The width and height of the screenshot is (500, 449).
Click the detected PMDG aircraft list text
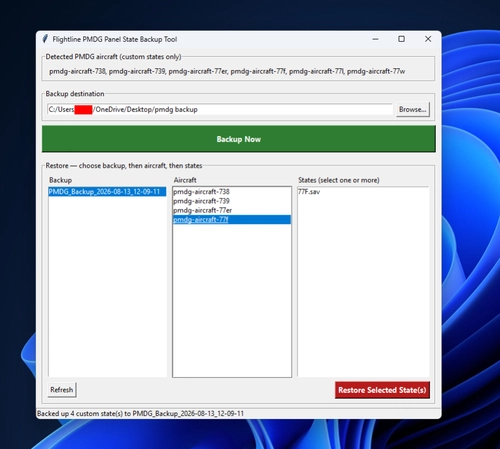227,71
